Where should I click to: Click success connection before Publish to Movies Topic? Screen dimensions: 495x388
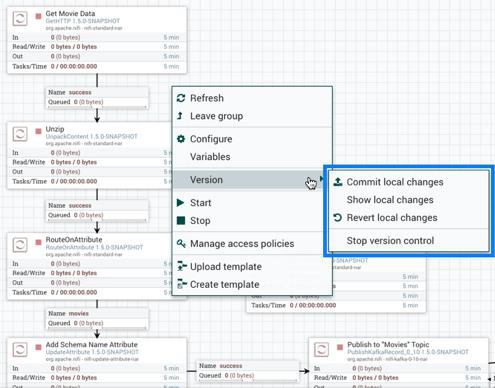(x=248, y=371)
